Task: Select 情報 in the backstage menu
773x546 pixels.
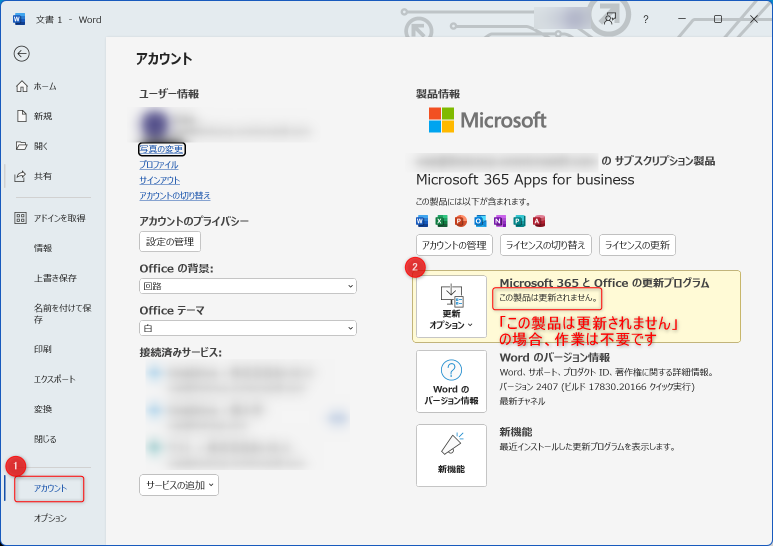Action: tap(43, 248)
